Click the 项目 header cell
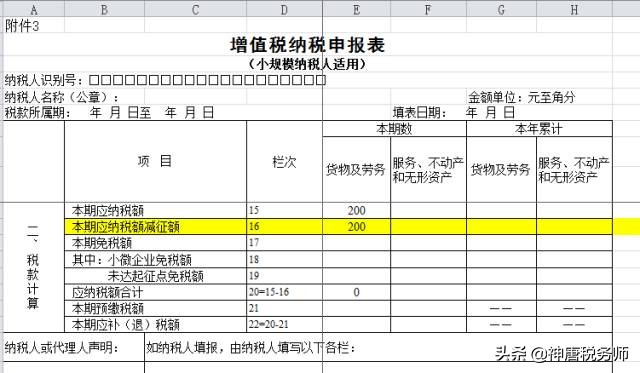Image resolution: width=640 pixels, height=373 pixels. [x=155, y=161]
